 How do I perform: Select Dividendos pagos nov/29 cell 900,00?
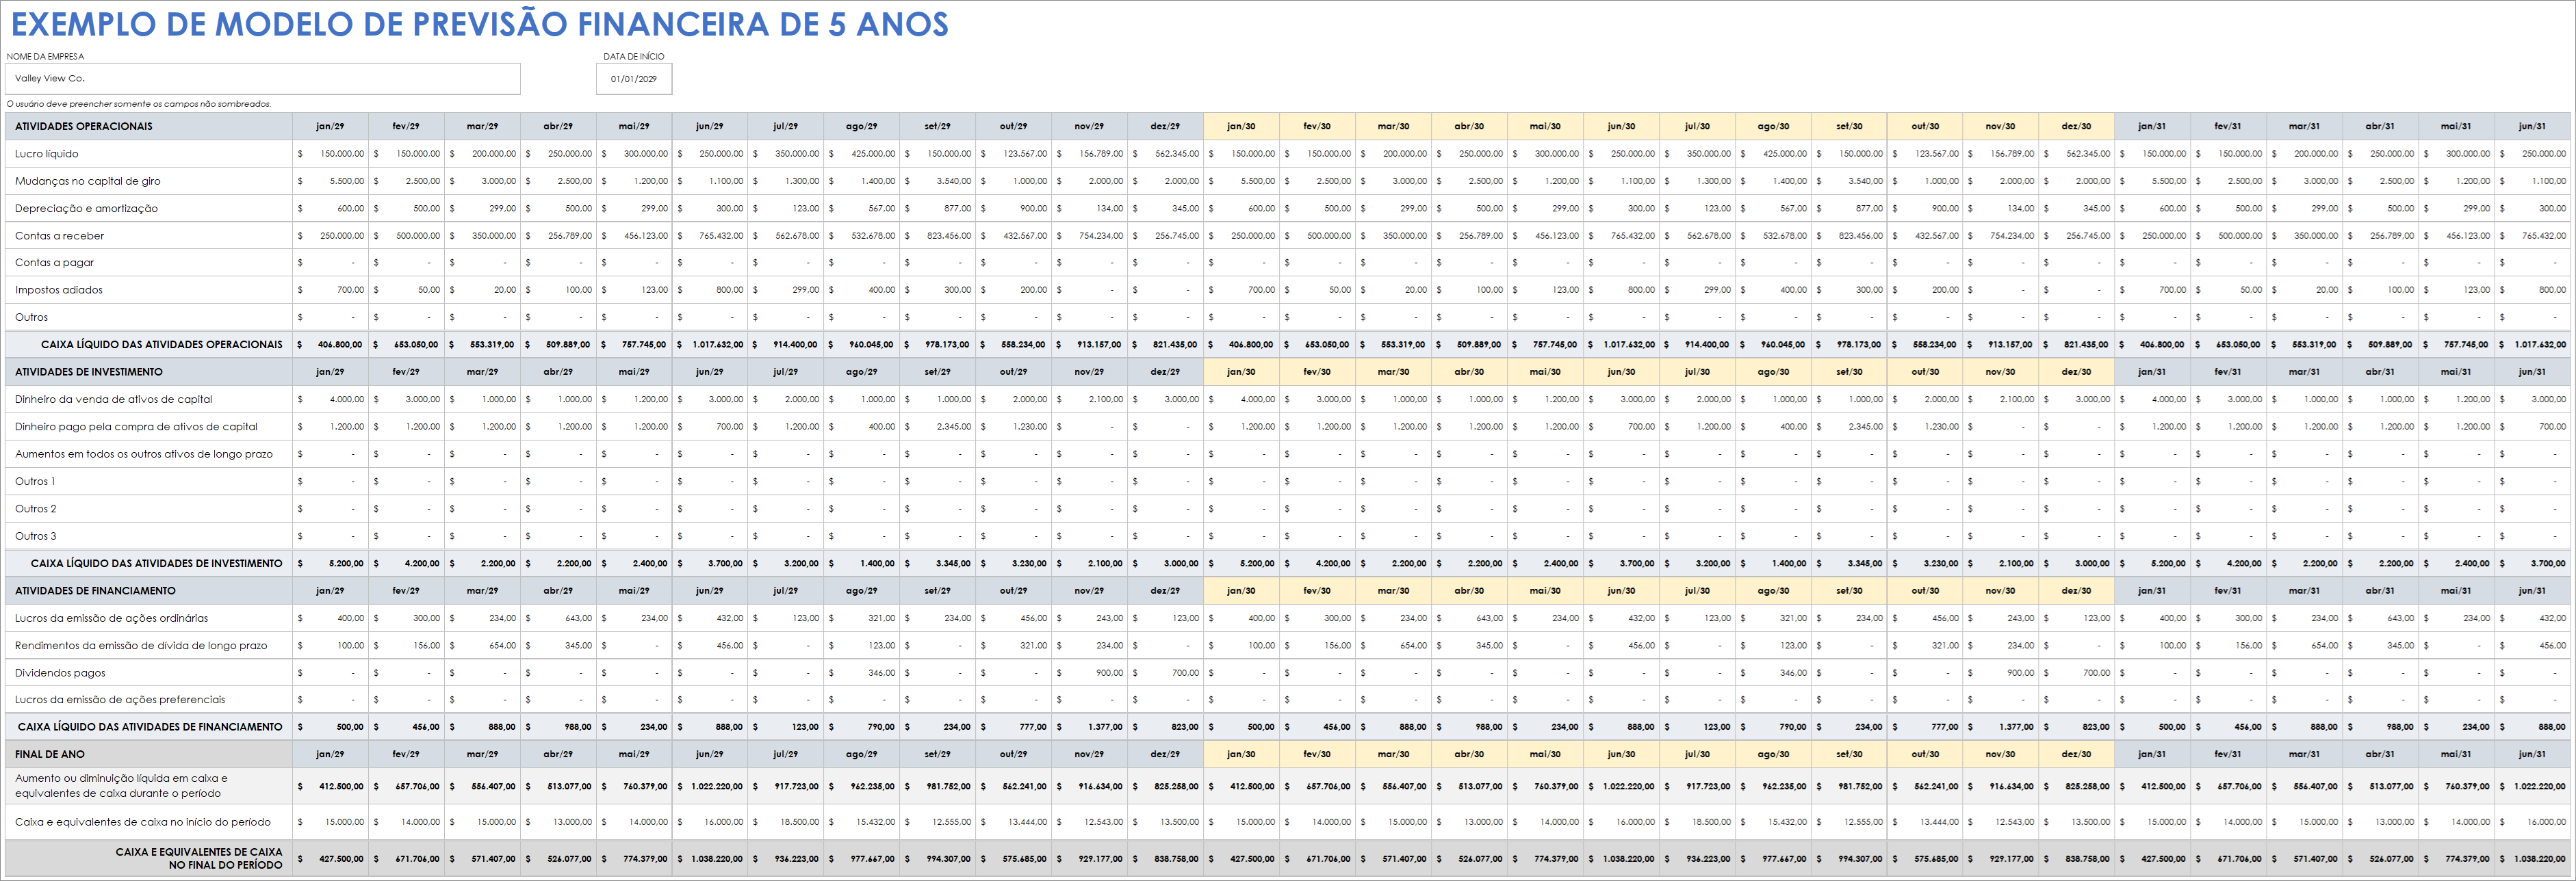1089,673
